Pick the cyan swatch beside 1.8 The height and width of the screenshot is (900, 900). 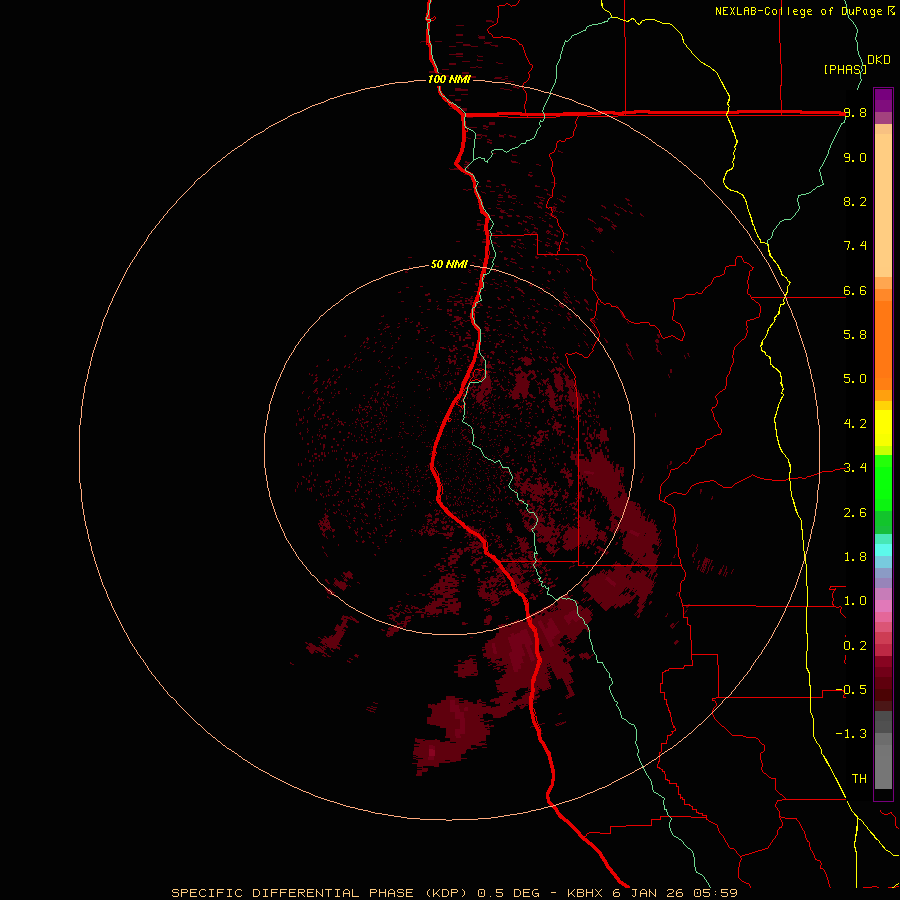click(x=883, y=550)
